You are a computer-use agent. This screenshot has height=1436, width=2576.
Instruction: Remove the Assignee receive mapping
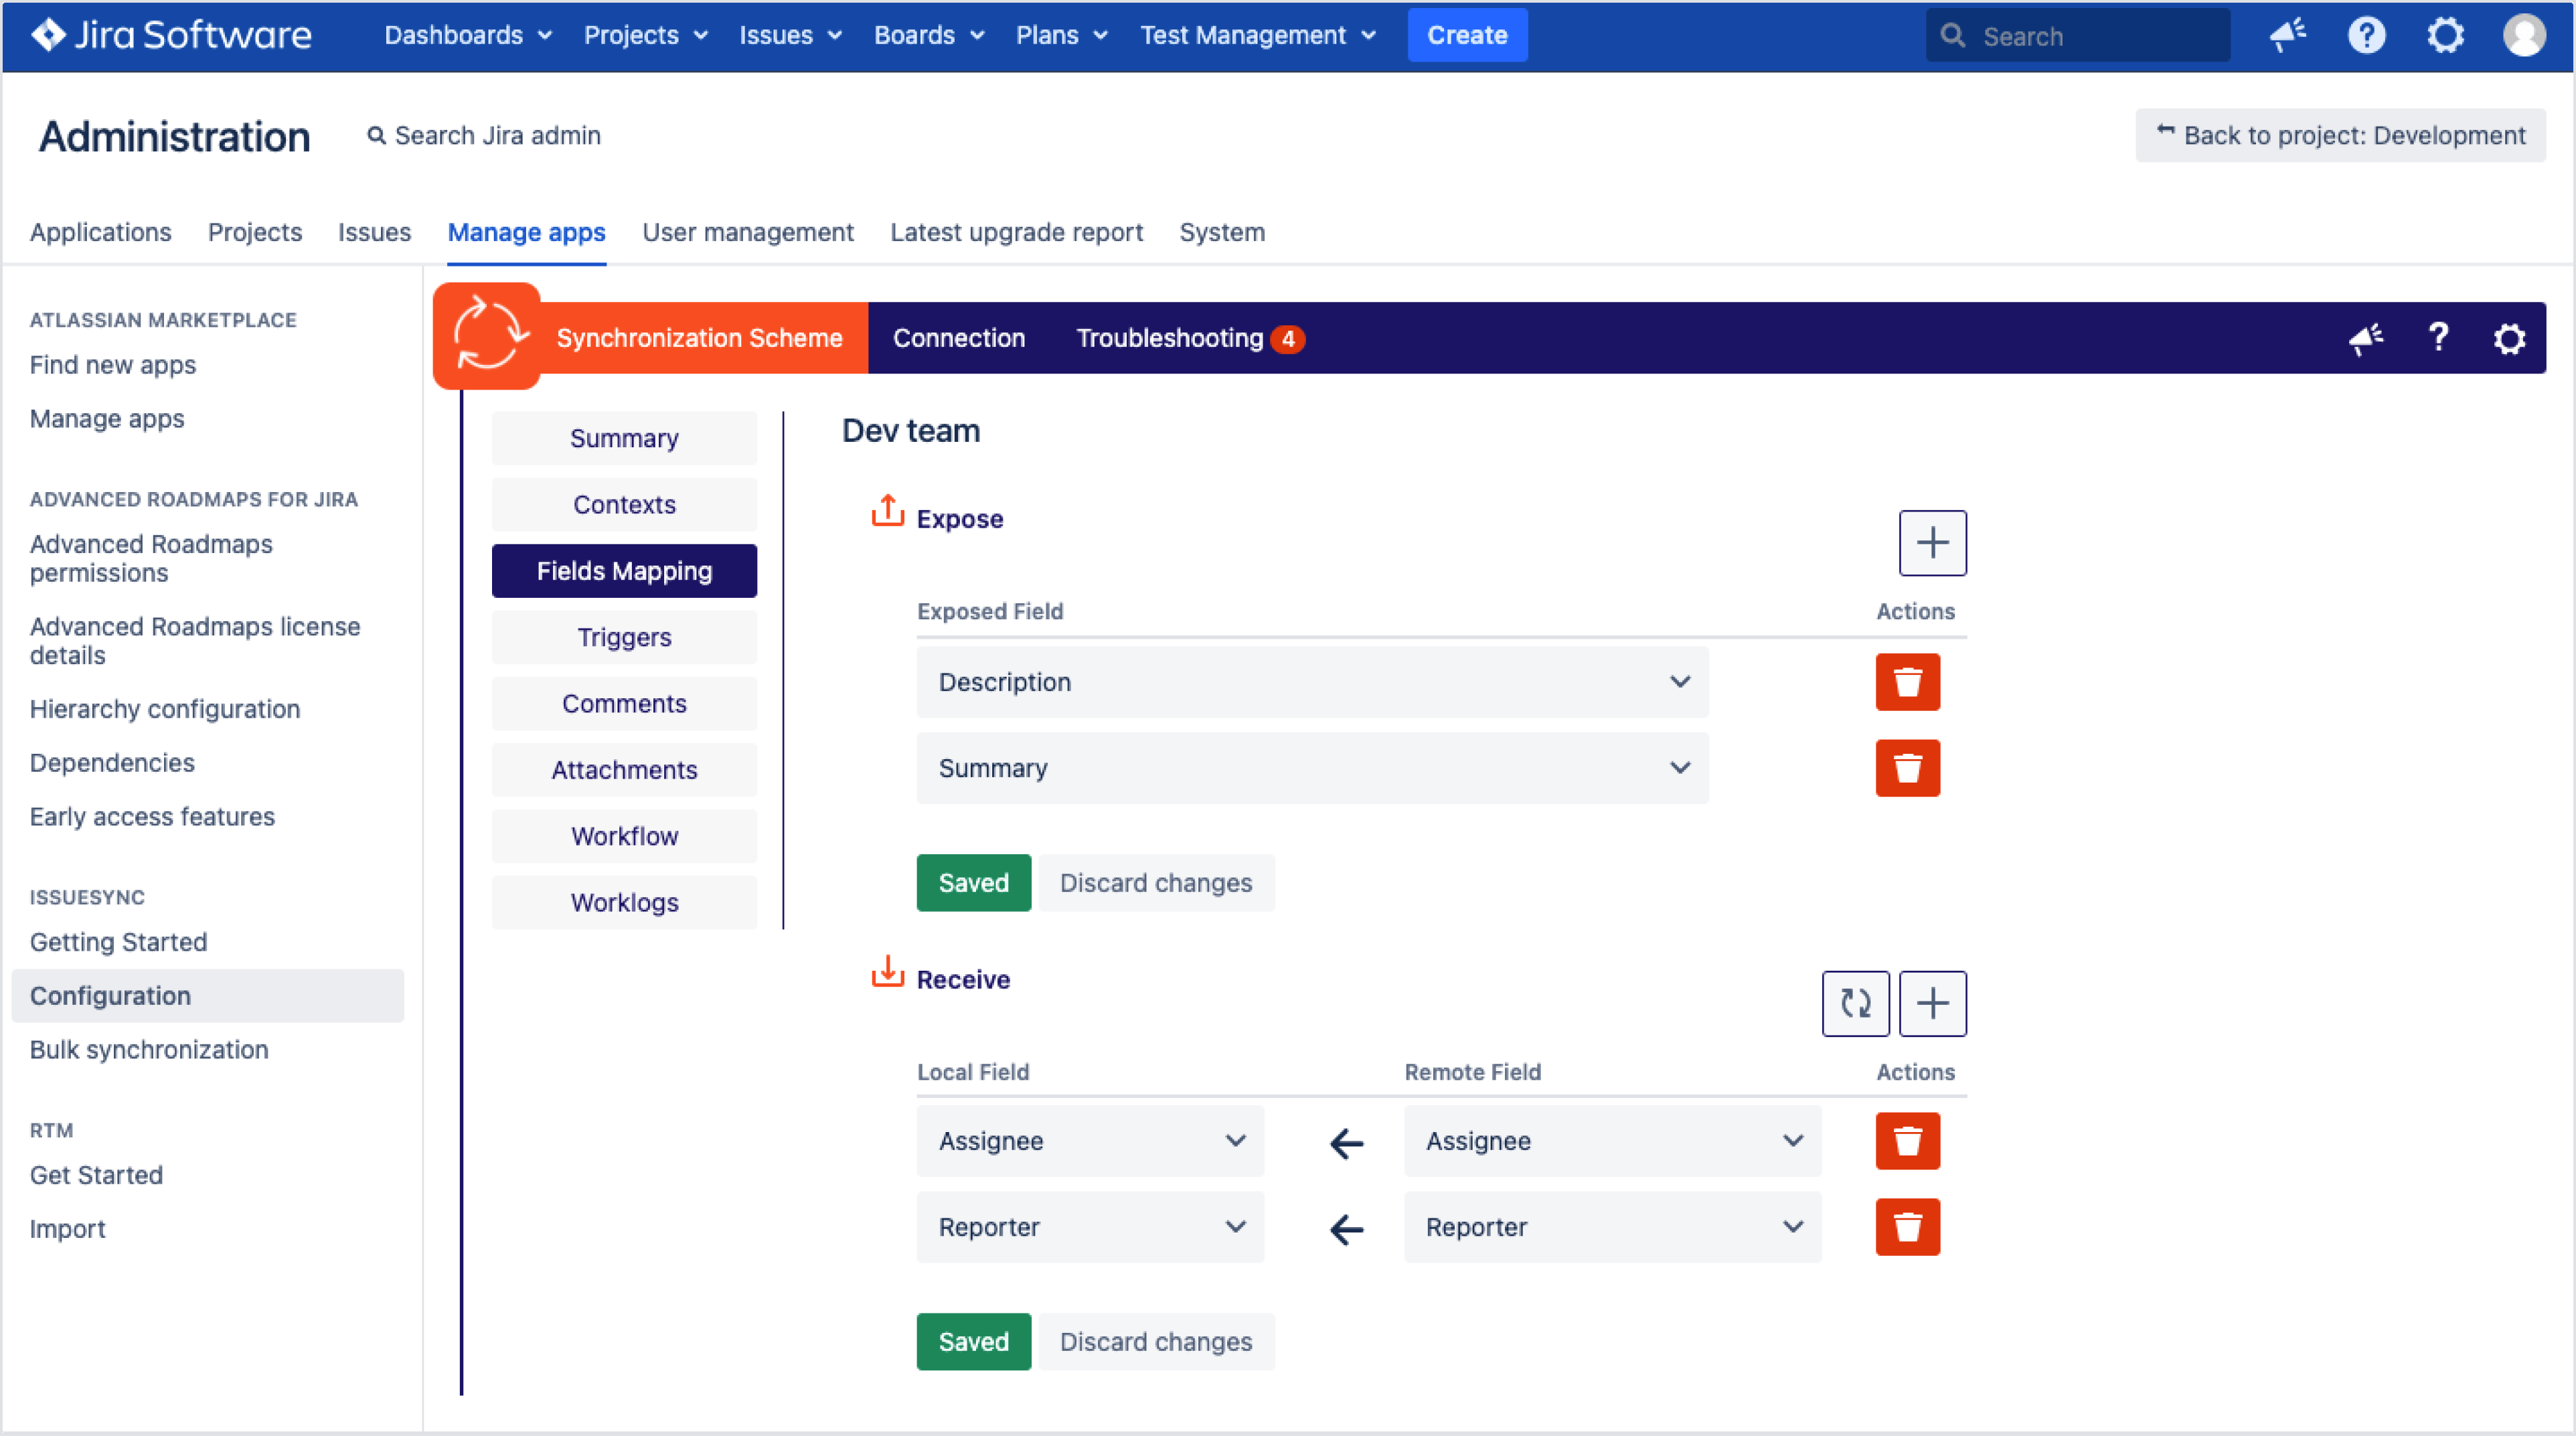coord(1907,1141)
